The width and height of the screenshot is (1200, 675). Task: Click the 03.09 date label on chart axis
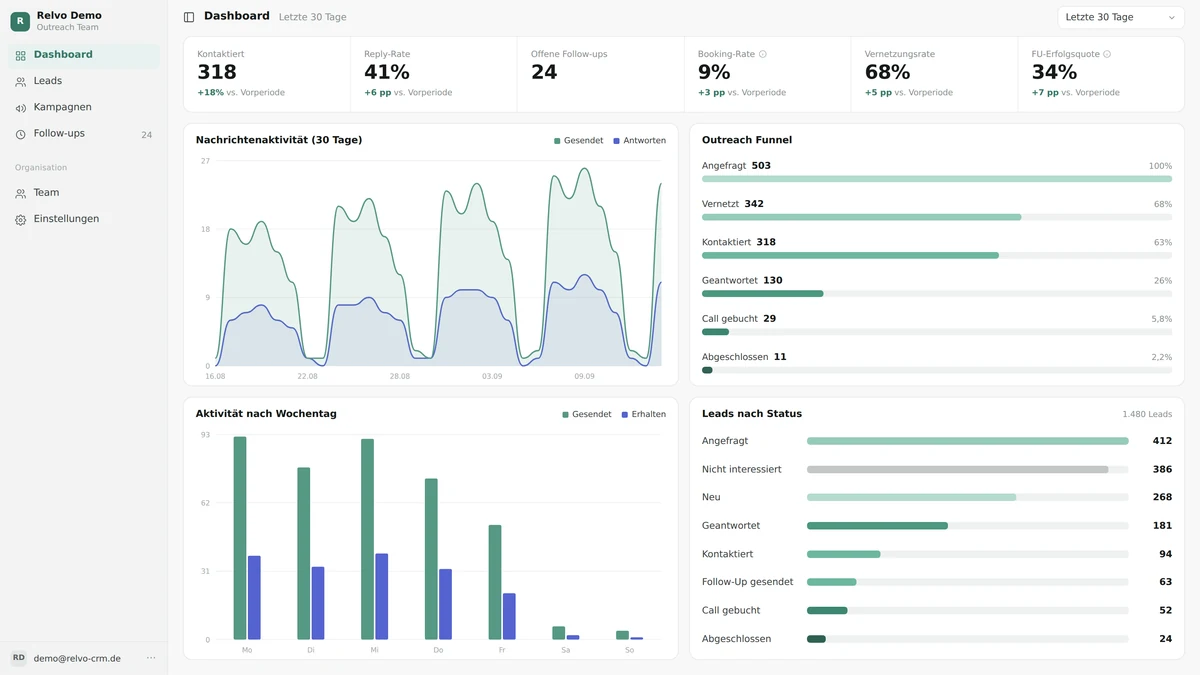tap(492, 376)
